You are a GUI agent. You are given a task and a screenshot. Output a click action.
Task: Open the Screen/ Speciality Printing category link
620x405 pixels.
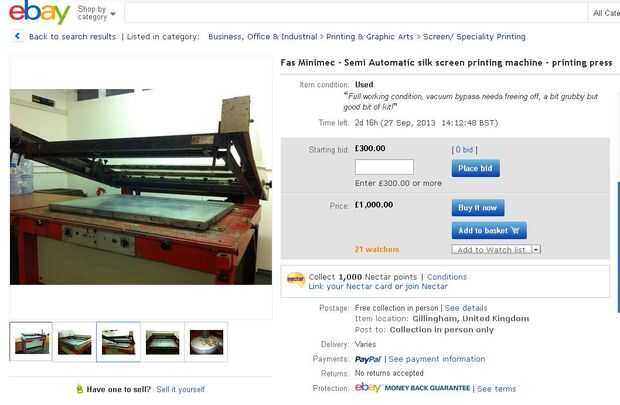[474, 37]
